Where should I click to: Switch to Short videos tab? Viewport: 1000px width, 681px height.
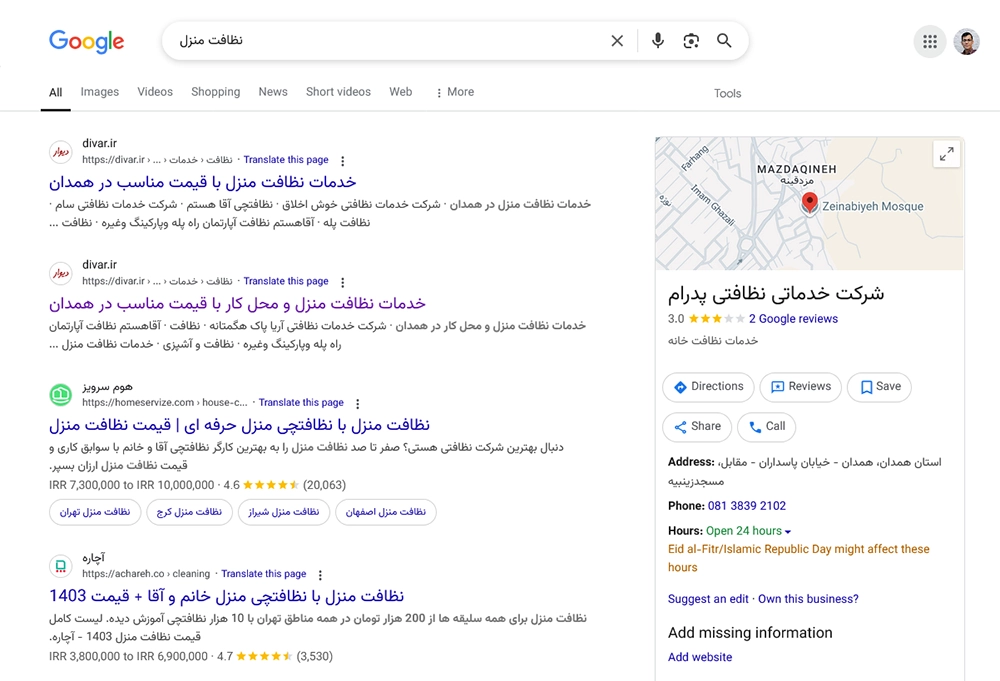coord(338,92)
